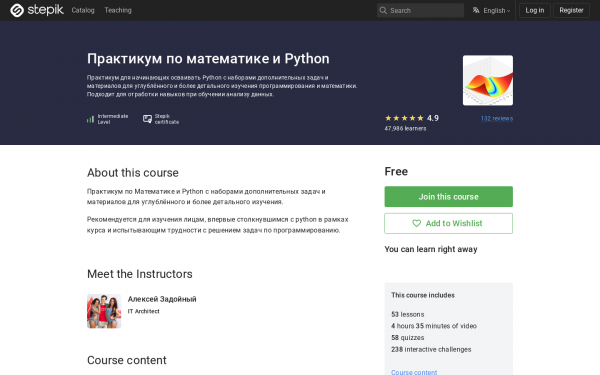The height and width of the screenshot is (375, 600).
Task: Click the course title Практикум по математике и Python
Action: pyautogui.click(x=208, y=59)
